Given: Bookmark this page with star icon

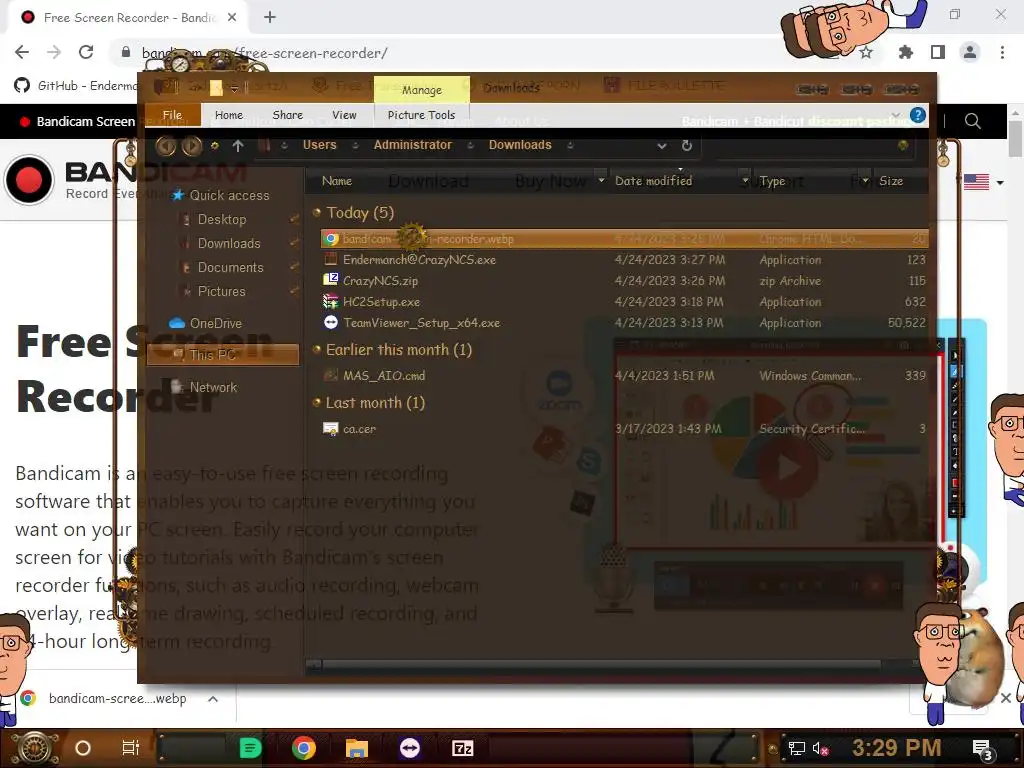Looking at the screenshot, I should click(x=866, y=53).
